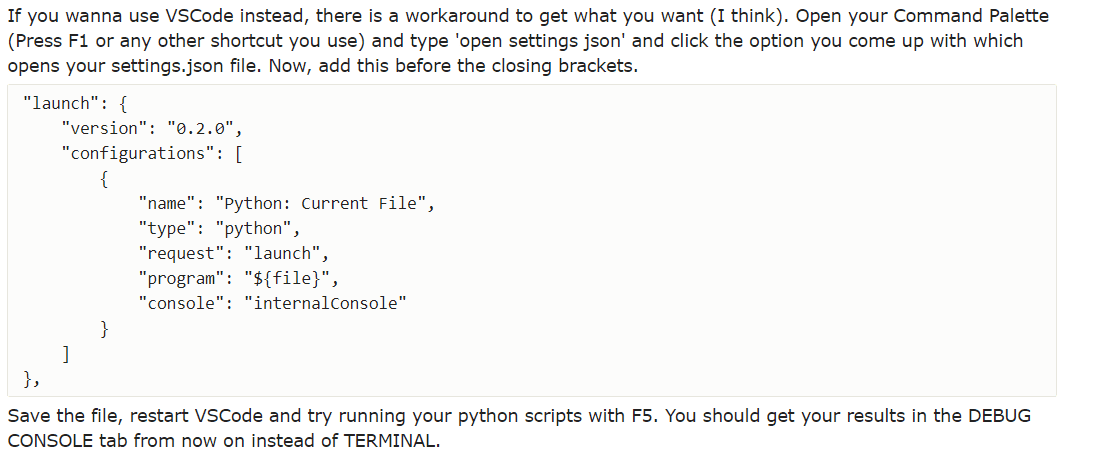Click the "internalConsole" value
The image size is (1104, 461).
325,304
